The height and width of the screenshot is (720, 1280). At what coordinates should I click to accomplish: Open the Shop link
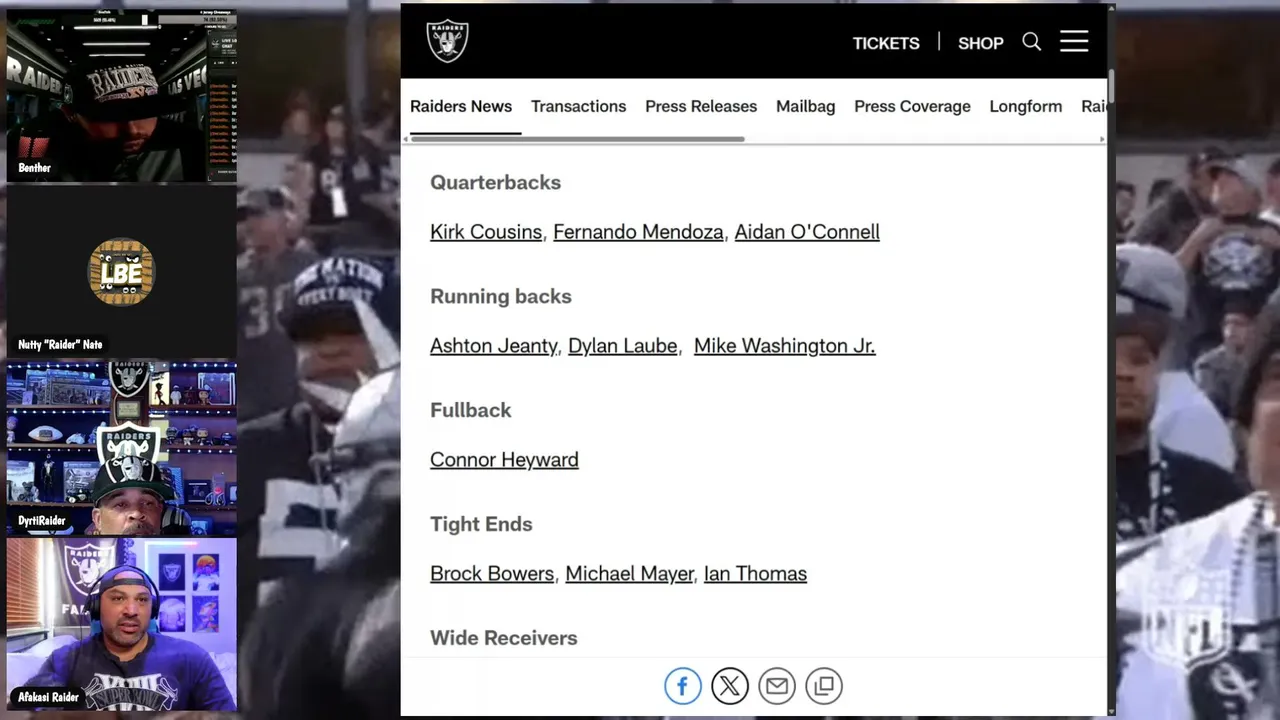tap(981, 43)
